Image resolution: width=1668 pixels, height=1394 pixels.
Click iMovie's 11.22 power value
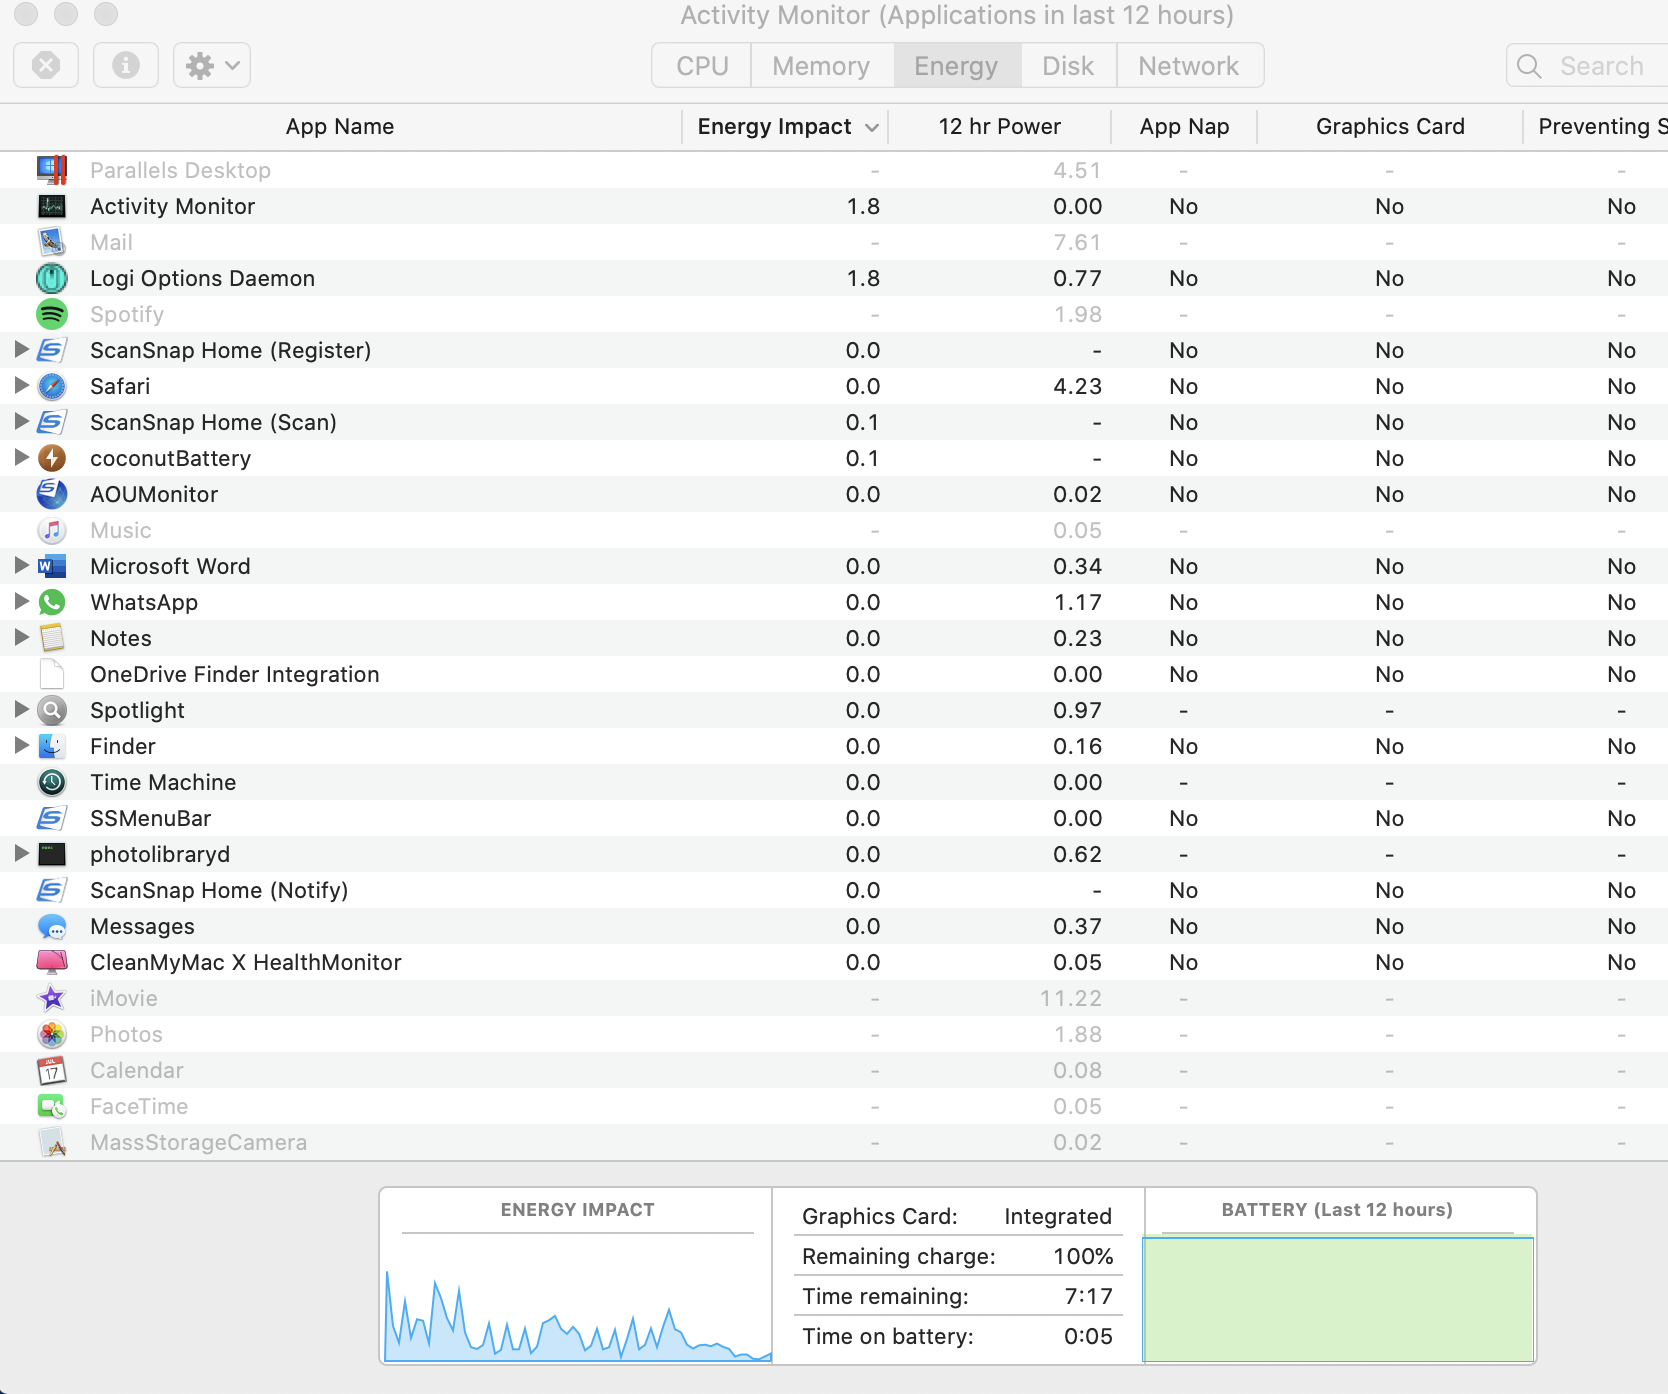[1070, 998]
